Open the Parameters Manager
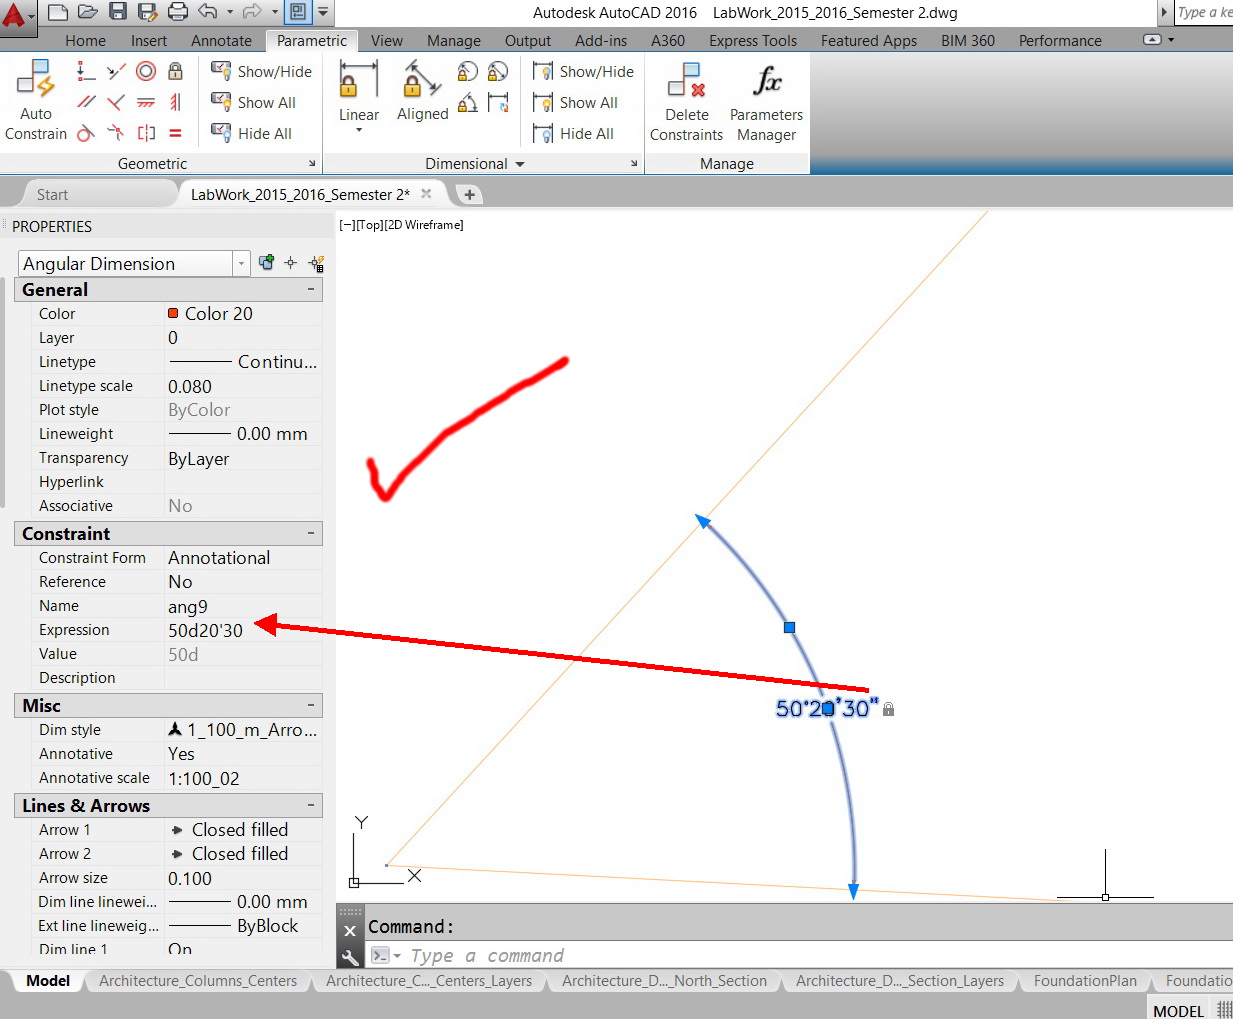The width and height of the screenshot is (1233, 1019). coord(765,100)
